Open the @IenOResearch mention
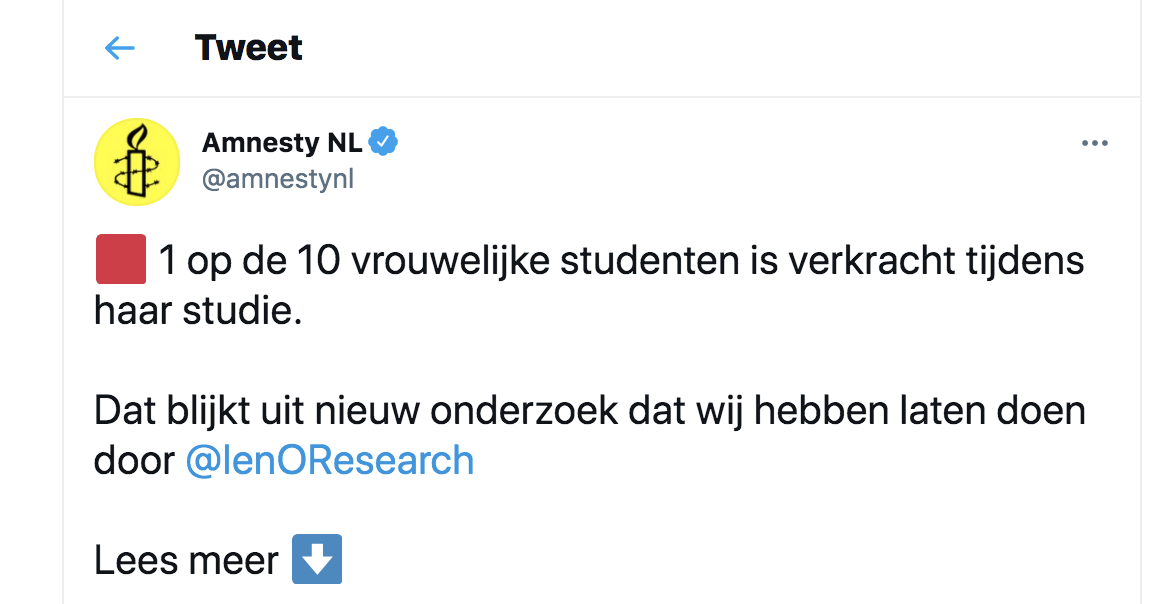The image size is (1160, 604). coord(329,460)
